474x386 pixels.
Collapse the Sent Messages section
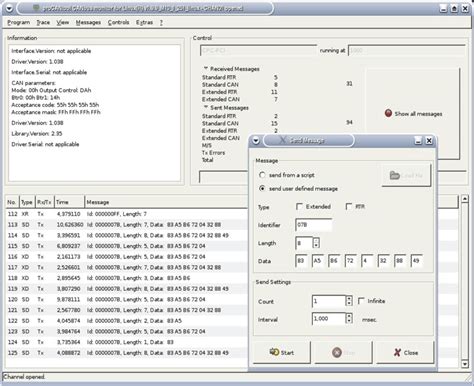point(206,107)
